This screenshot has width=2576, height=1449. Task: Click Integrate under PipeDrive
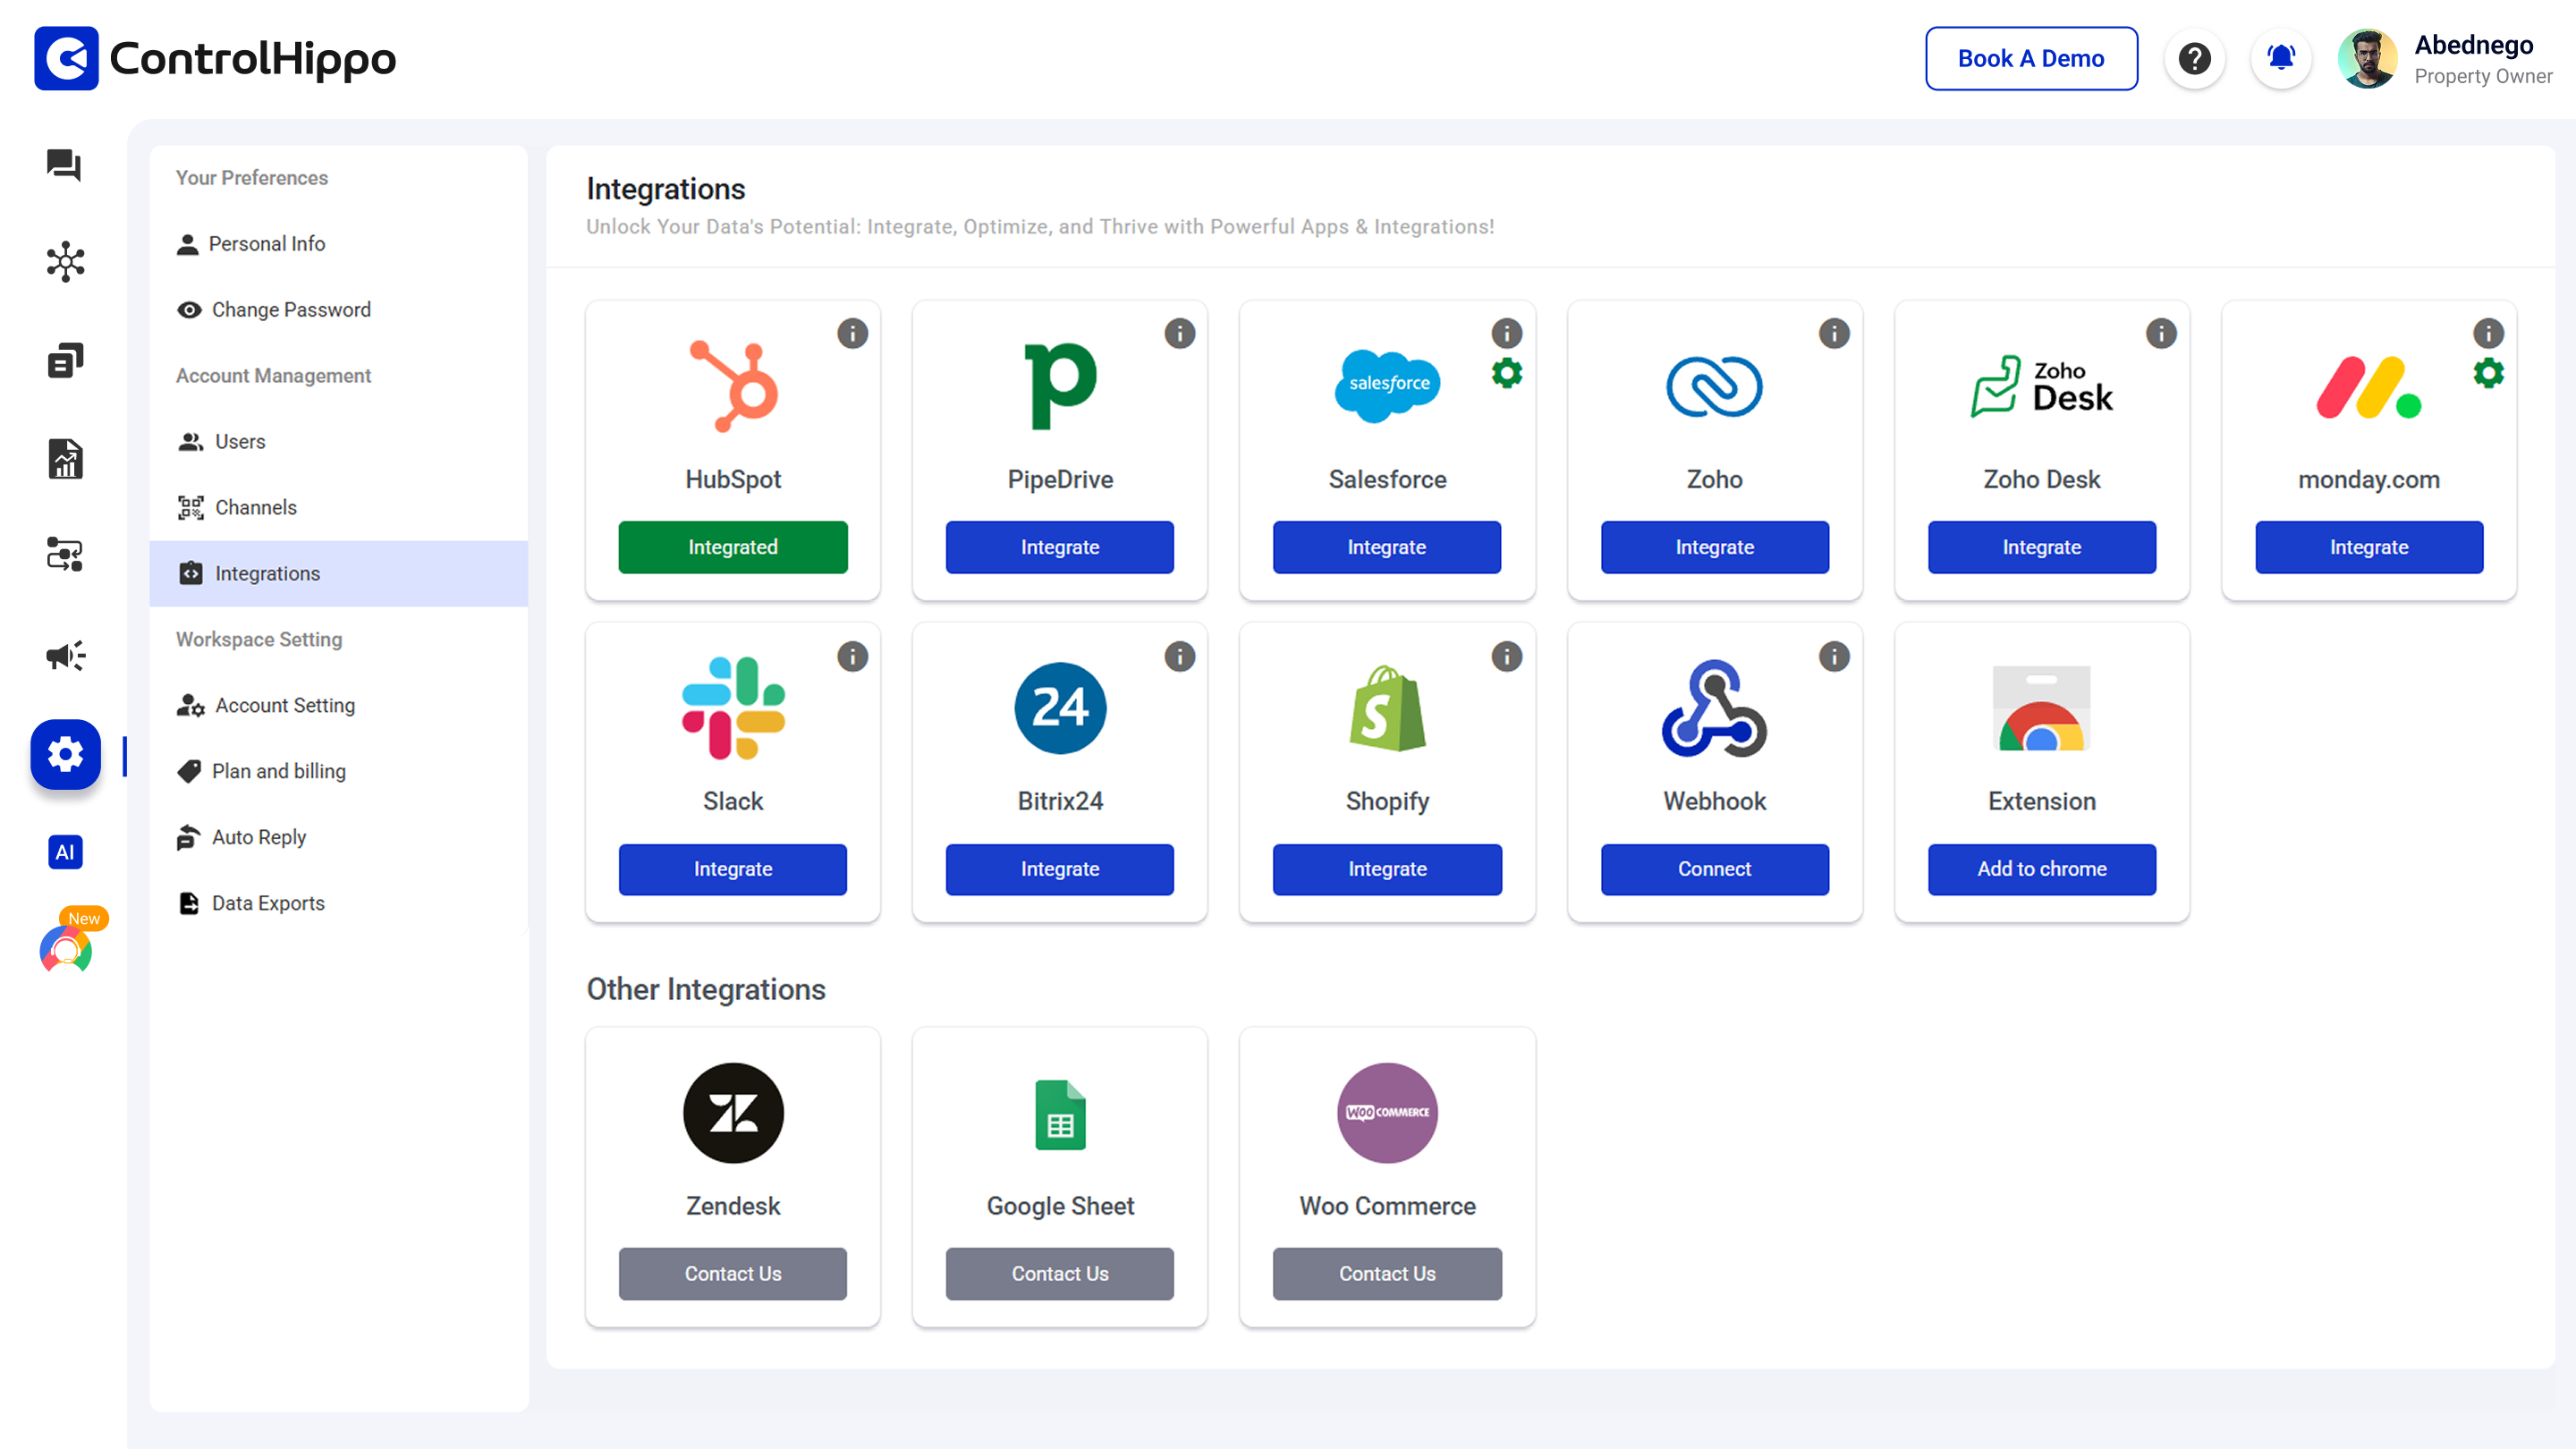pyautogui.click(x=1059, y=547)
